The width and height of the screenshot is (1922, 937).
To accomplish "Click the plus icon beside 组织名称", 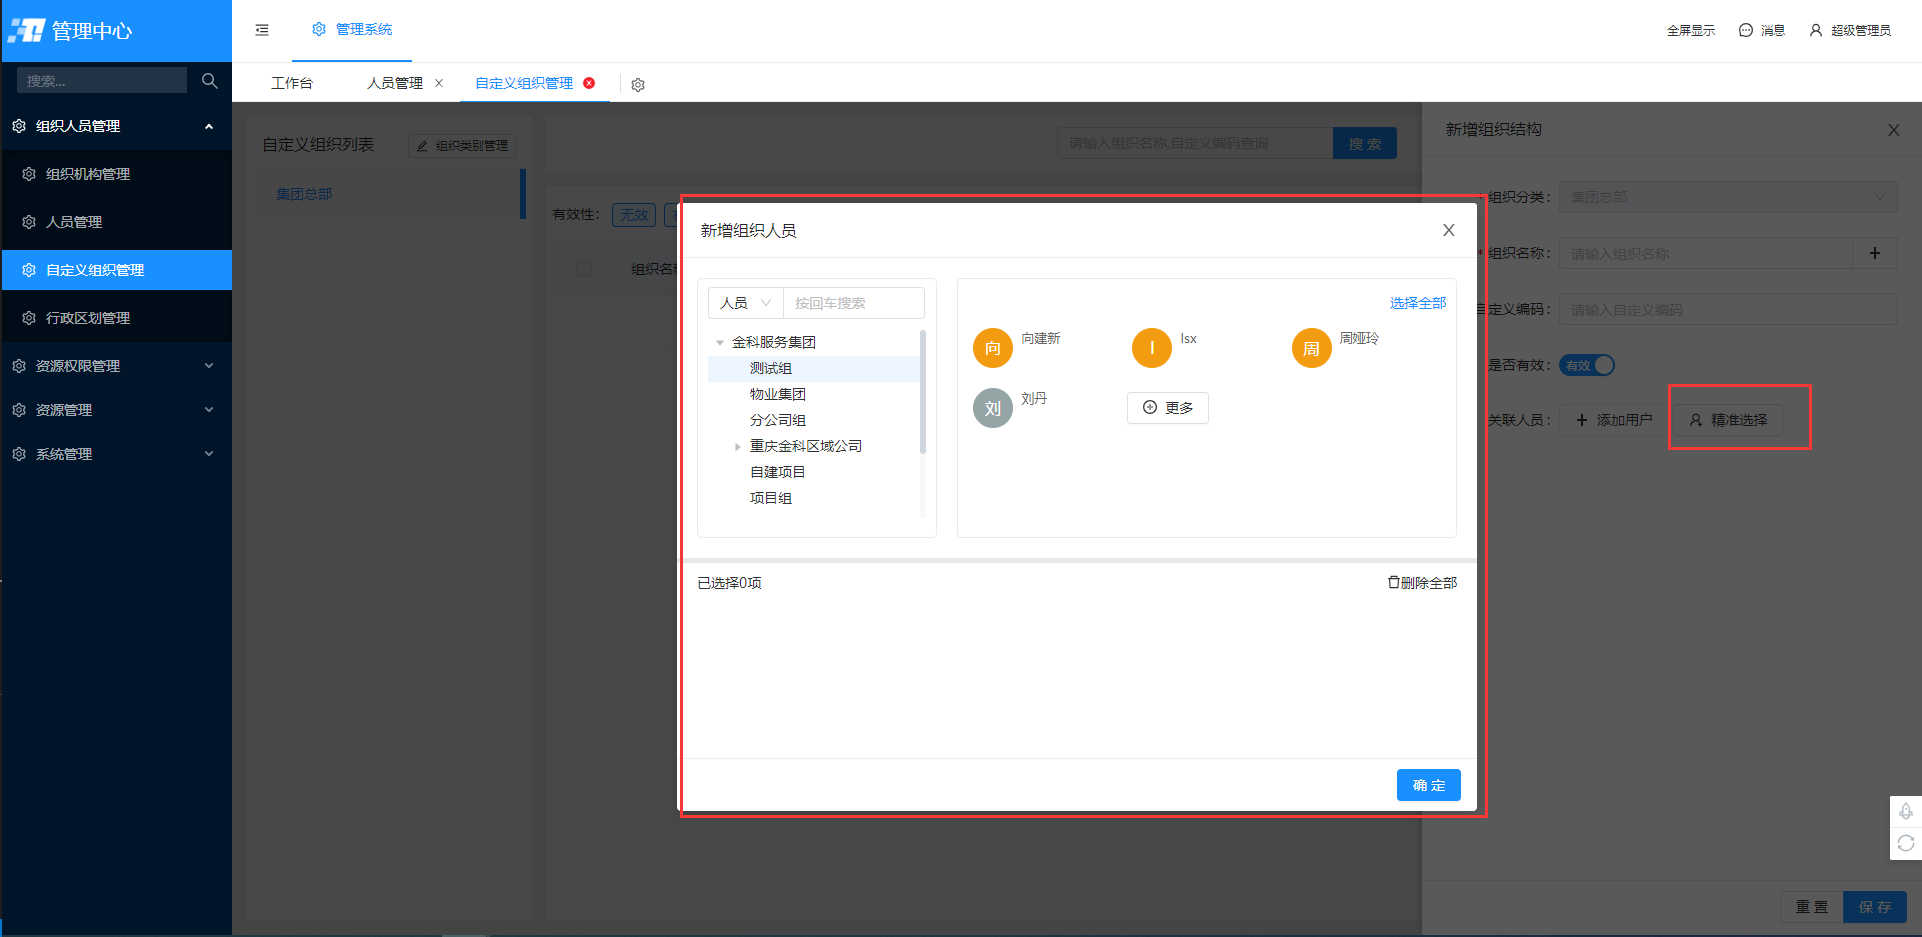I will tap(1875, 253).
